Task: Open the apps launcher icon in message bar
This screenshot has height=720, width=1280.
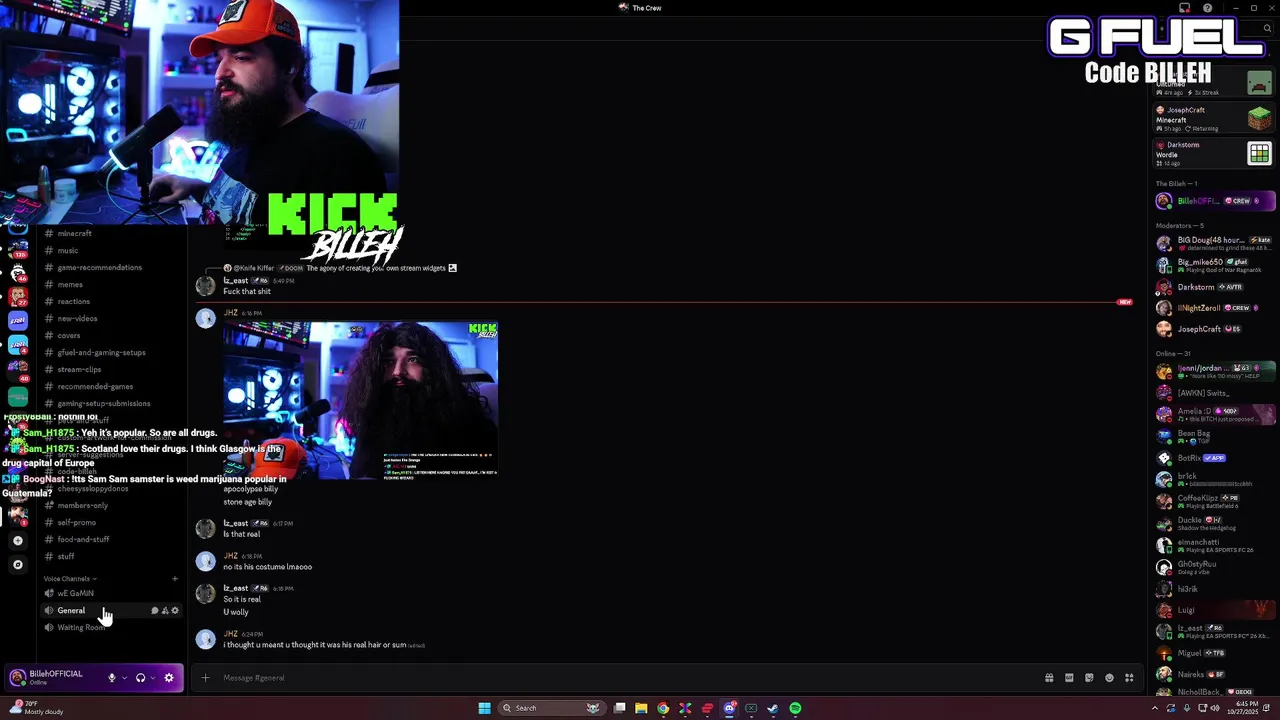Action: [x=1129, y=678]
